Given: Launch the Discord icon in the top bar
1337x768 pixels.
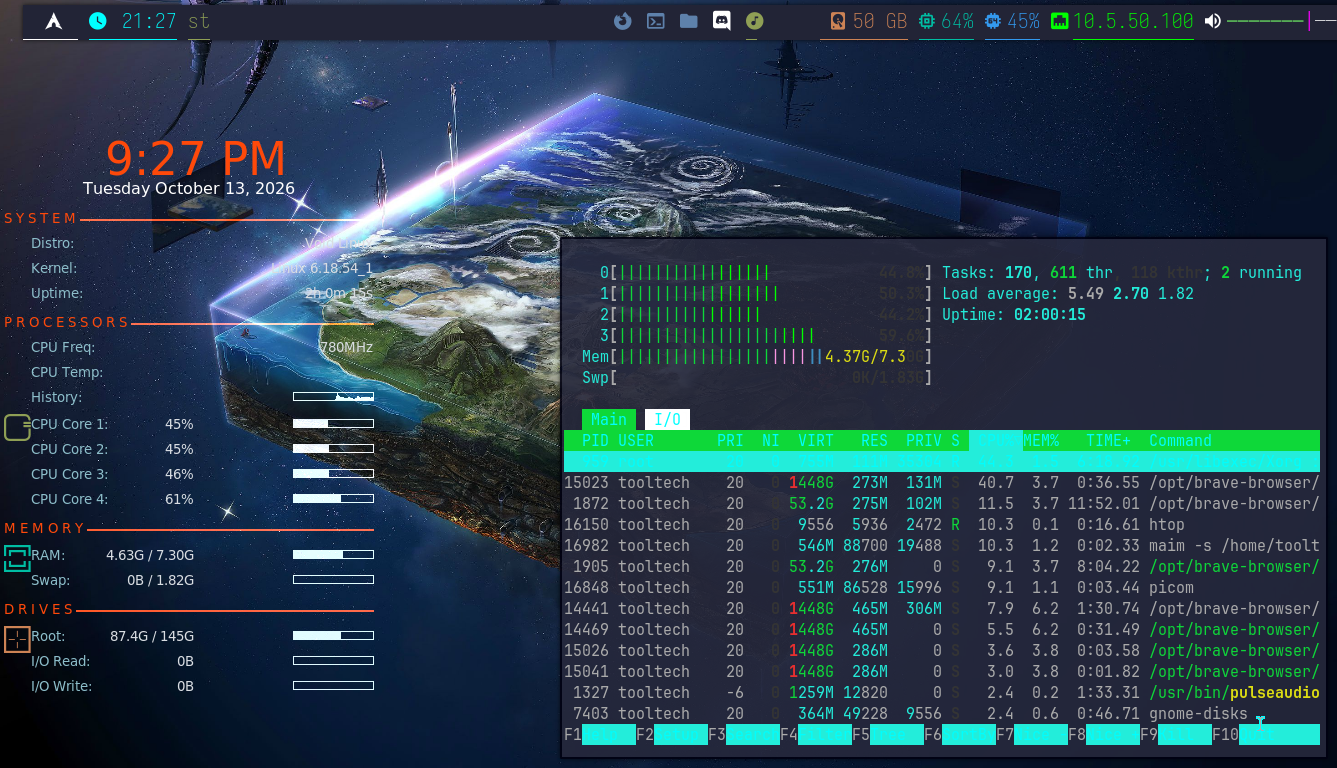Looking at the screenshot, I should (x=721, y=20).
